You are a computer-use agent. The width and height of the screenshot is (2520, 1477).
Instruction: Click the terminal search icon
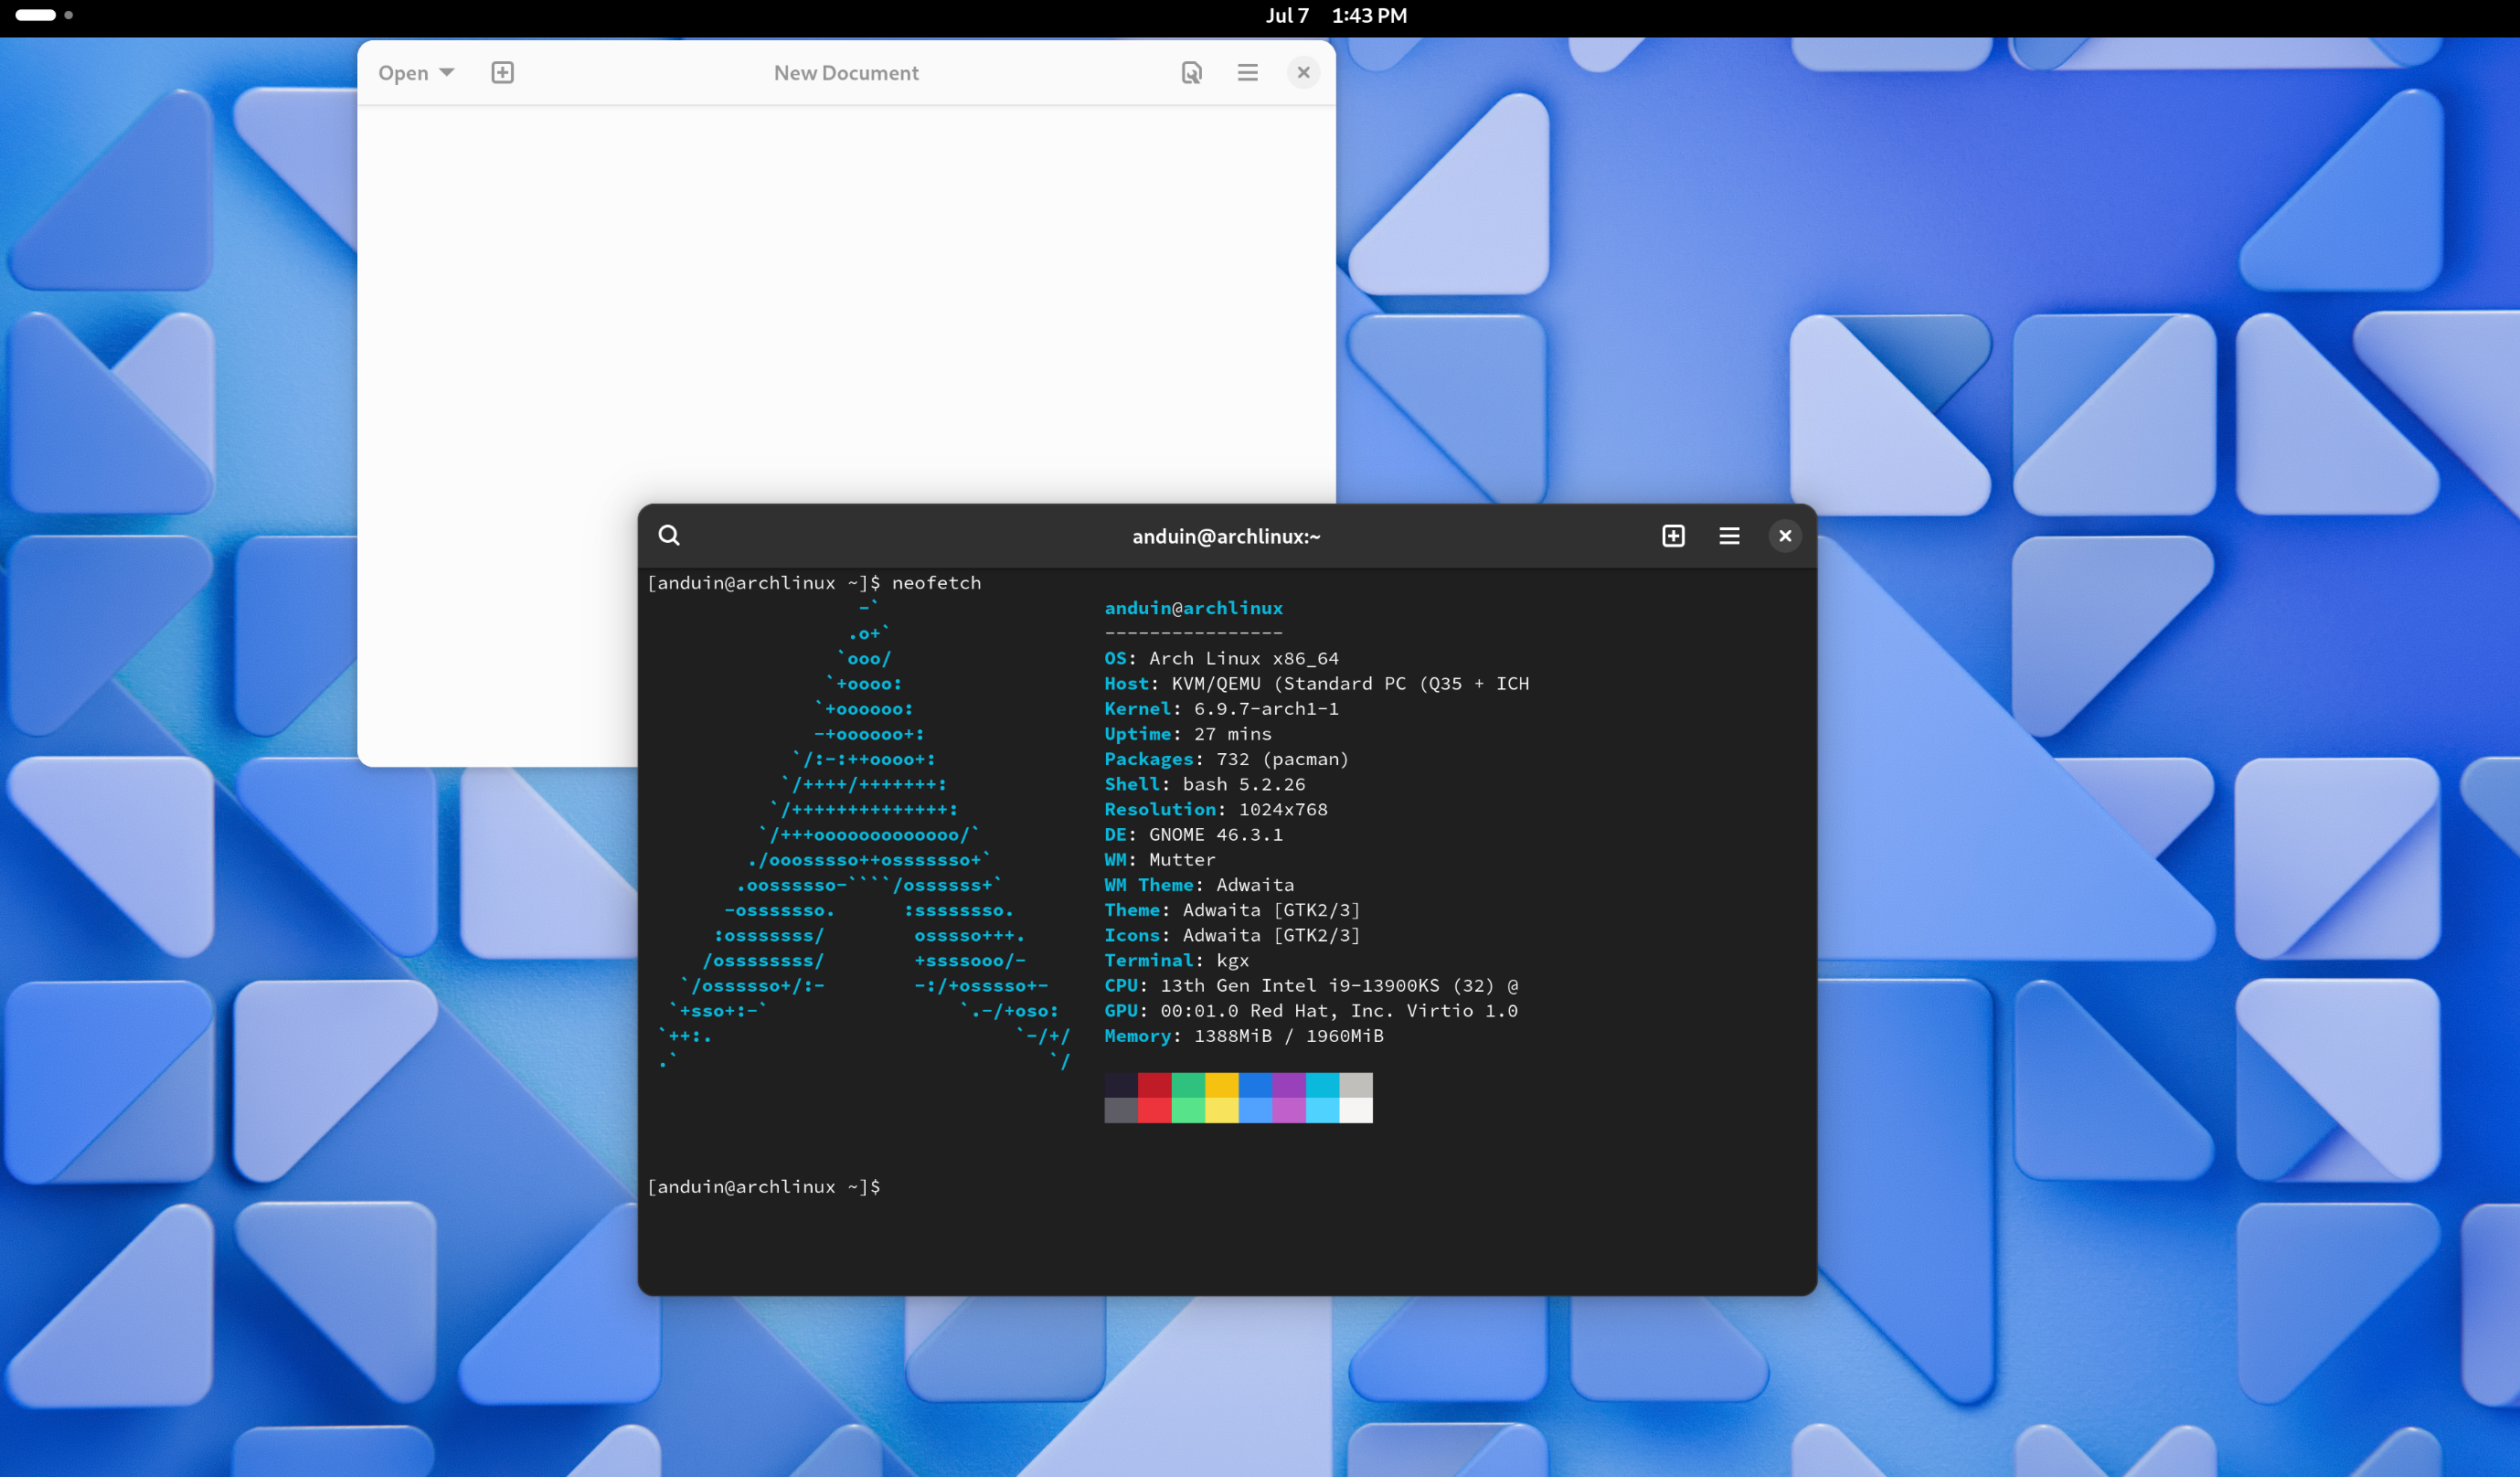click(669, 535)
